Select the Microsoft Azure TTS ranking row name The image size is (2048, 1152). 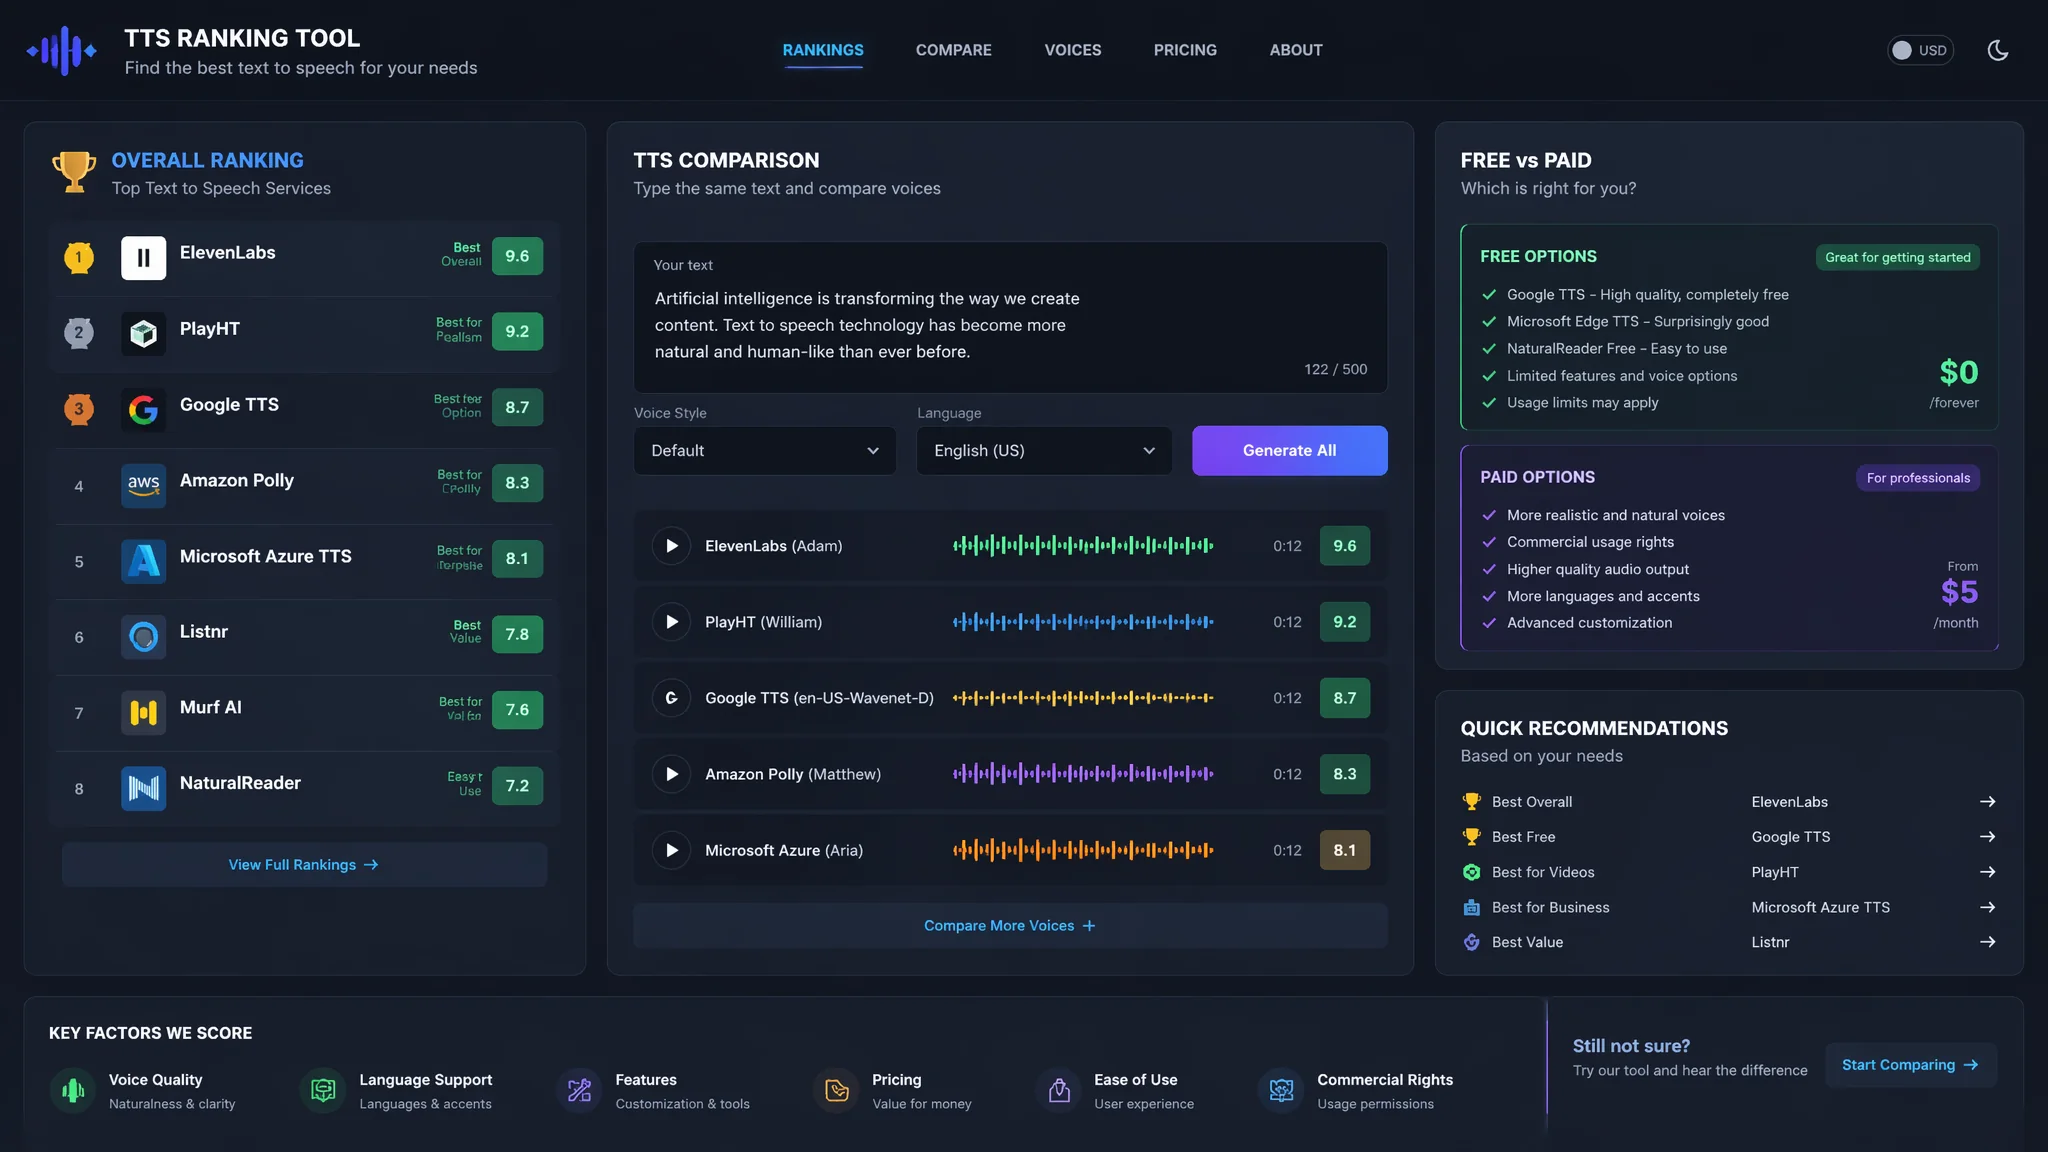pyautogui.click(x=266, y=557)
